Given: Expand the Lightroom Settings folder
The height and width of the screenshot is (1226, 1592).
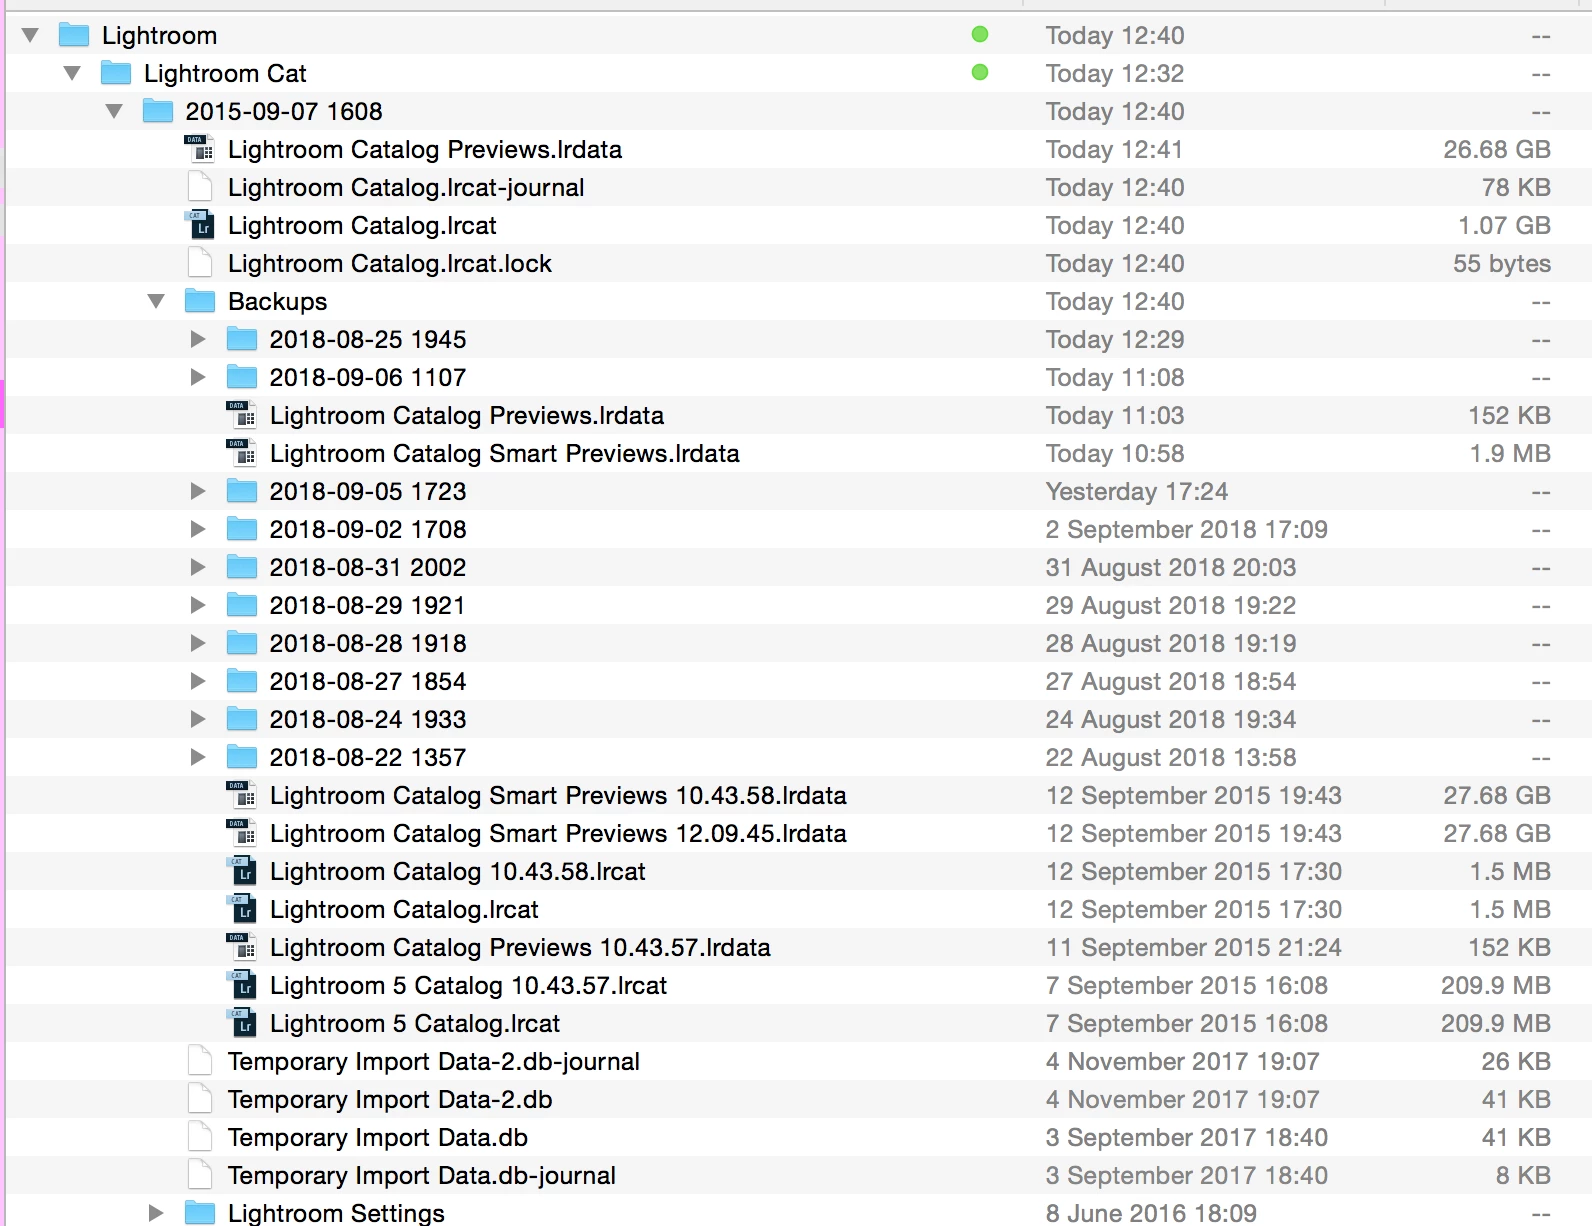Looking at the screenshot, I should [156, 1213].
